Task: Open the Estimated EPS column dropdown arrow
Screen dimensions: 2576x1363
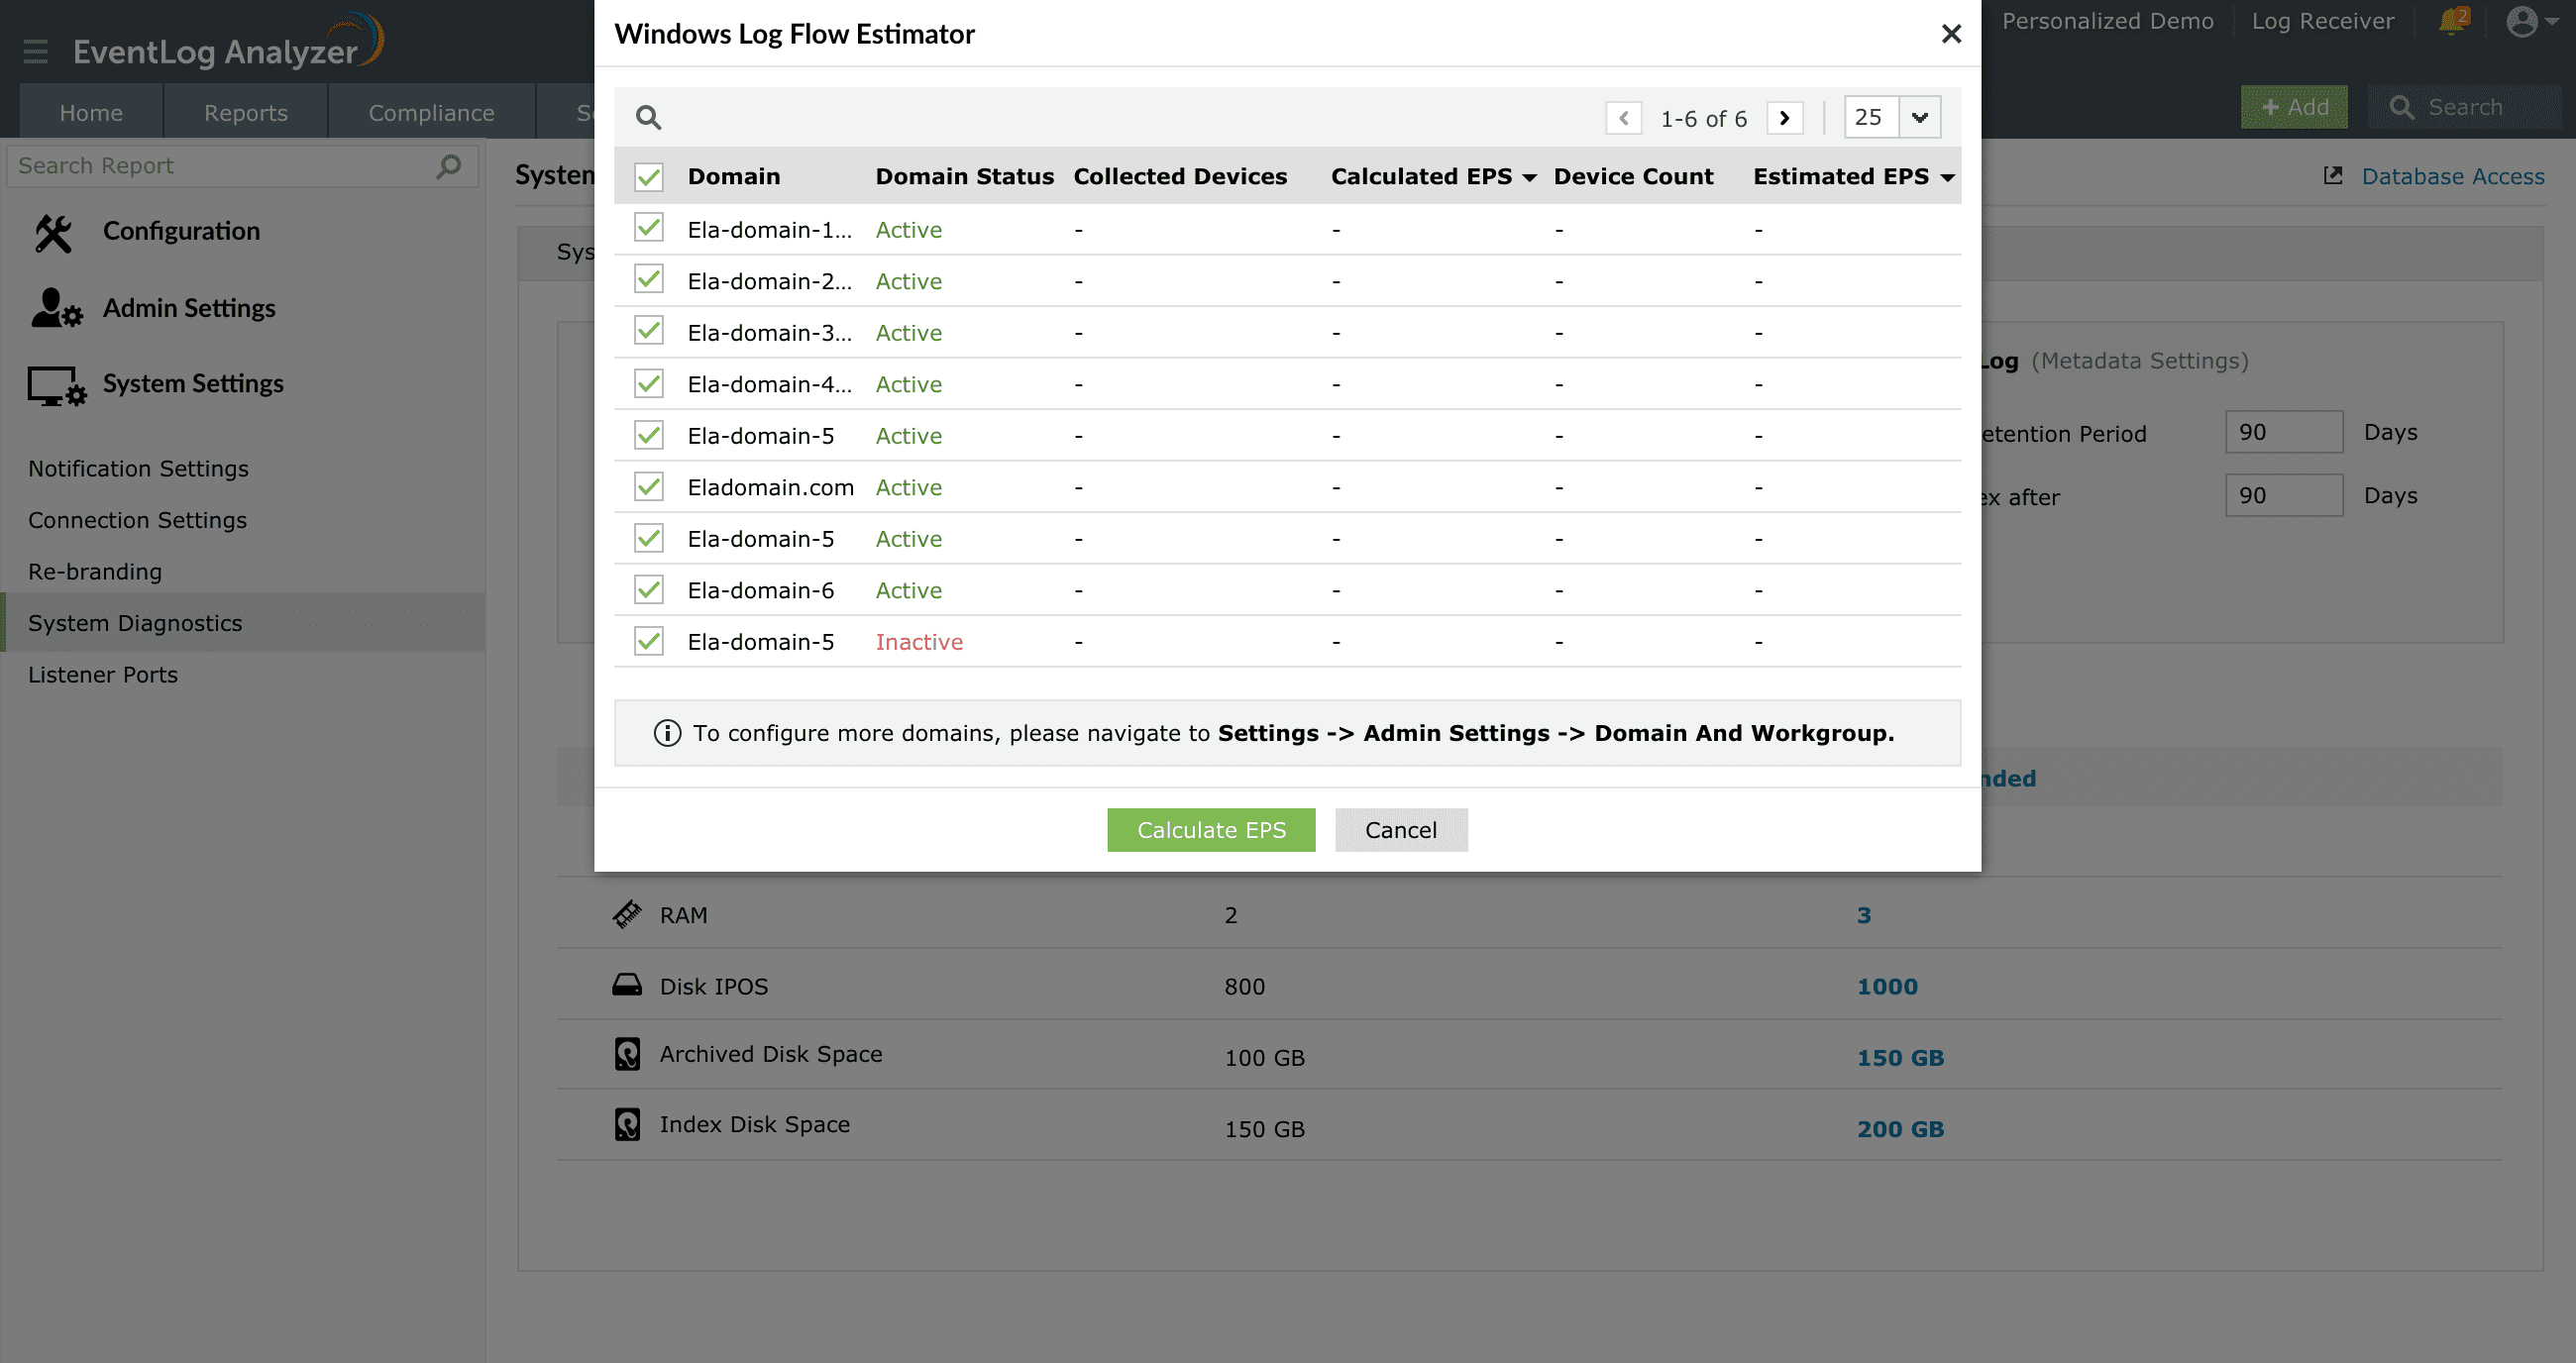Action: point(1947,178)
